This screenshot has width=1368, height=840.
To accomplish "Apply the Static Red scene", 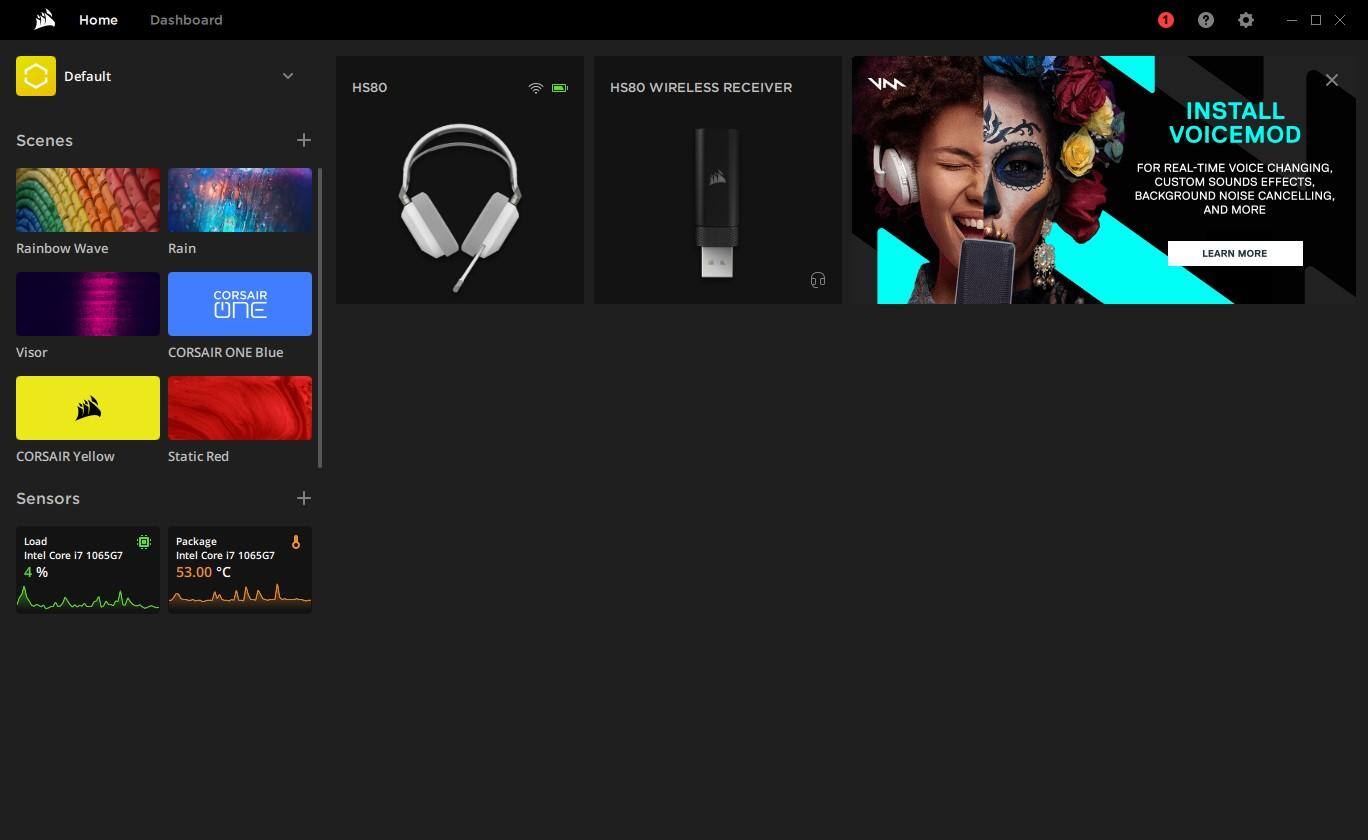I will point(240,408).
